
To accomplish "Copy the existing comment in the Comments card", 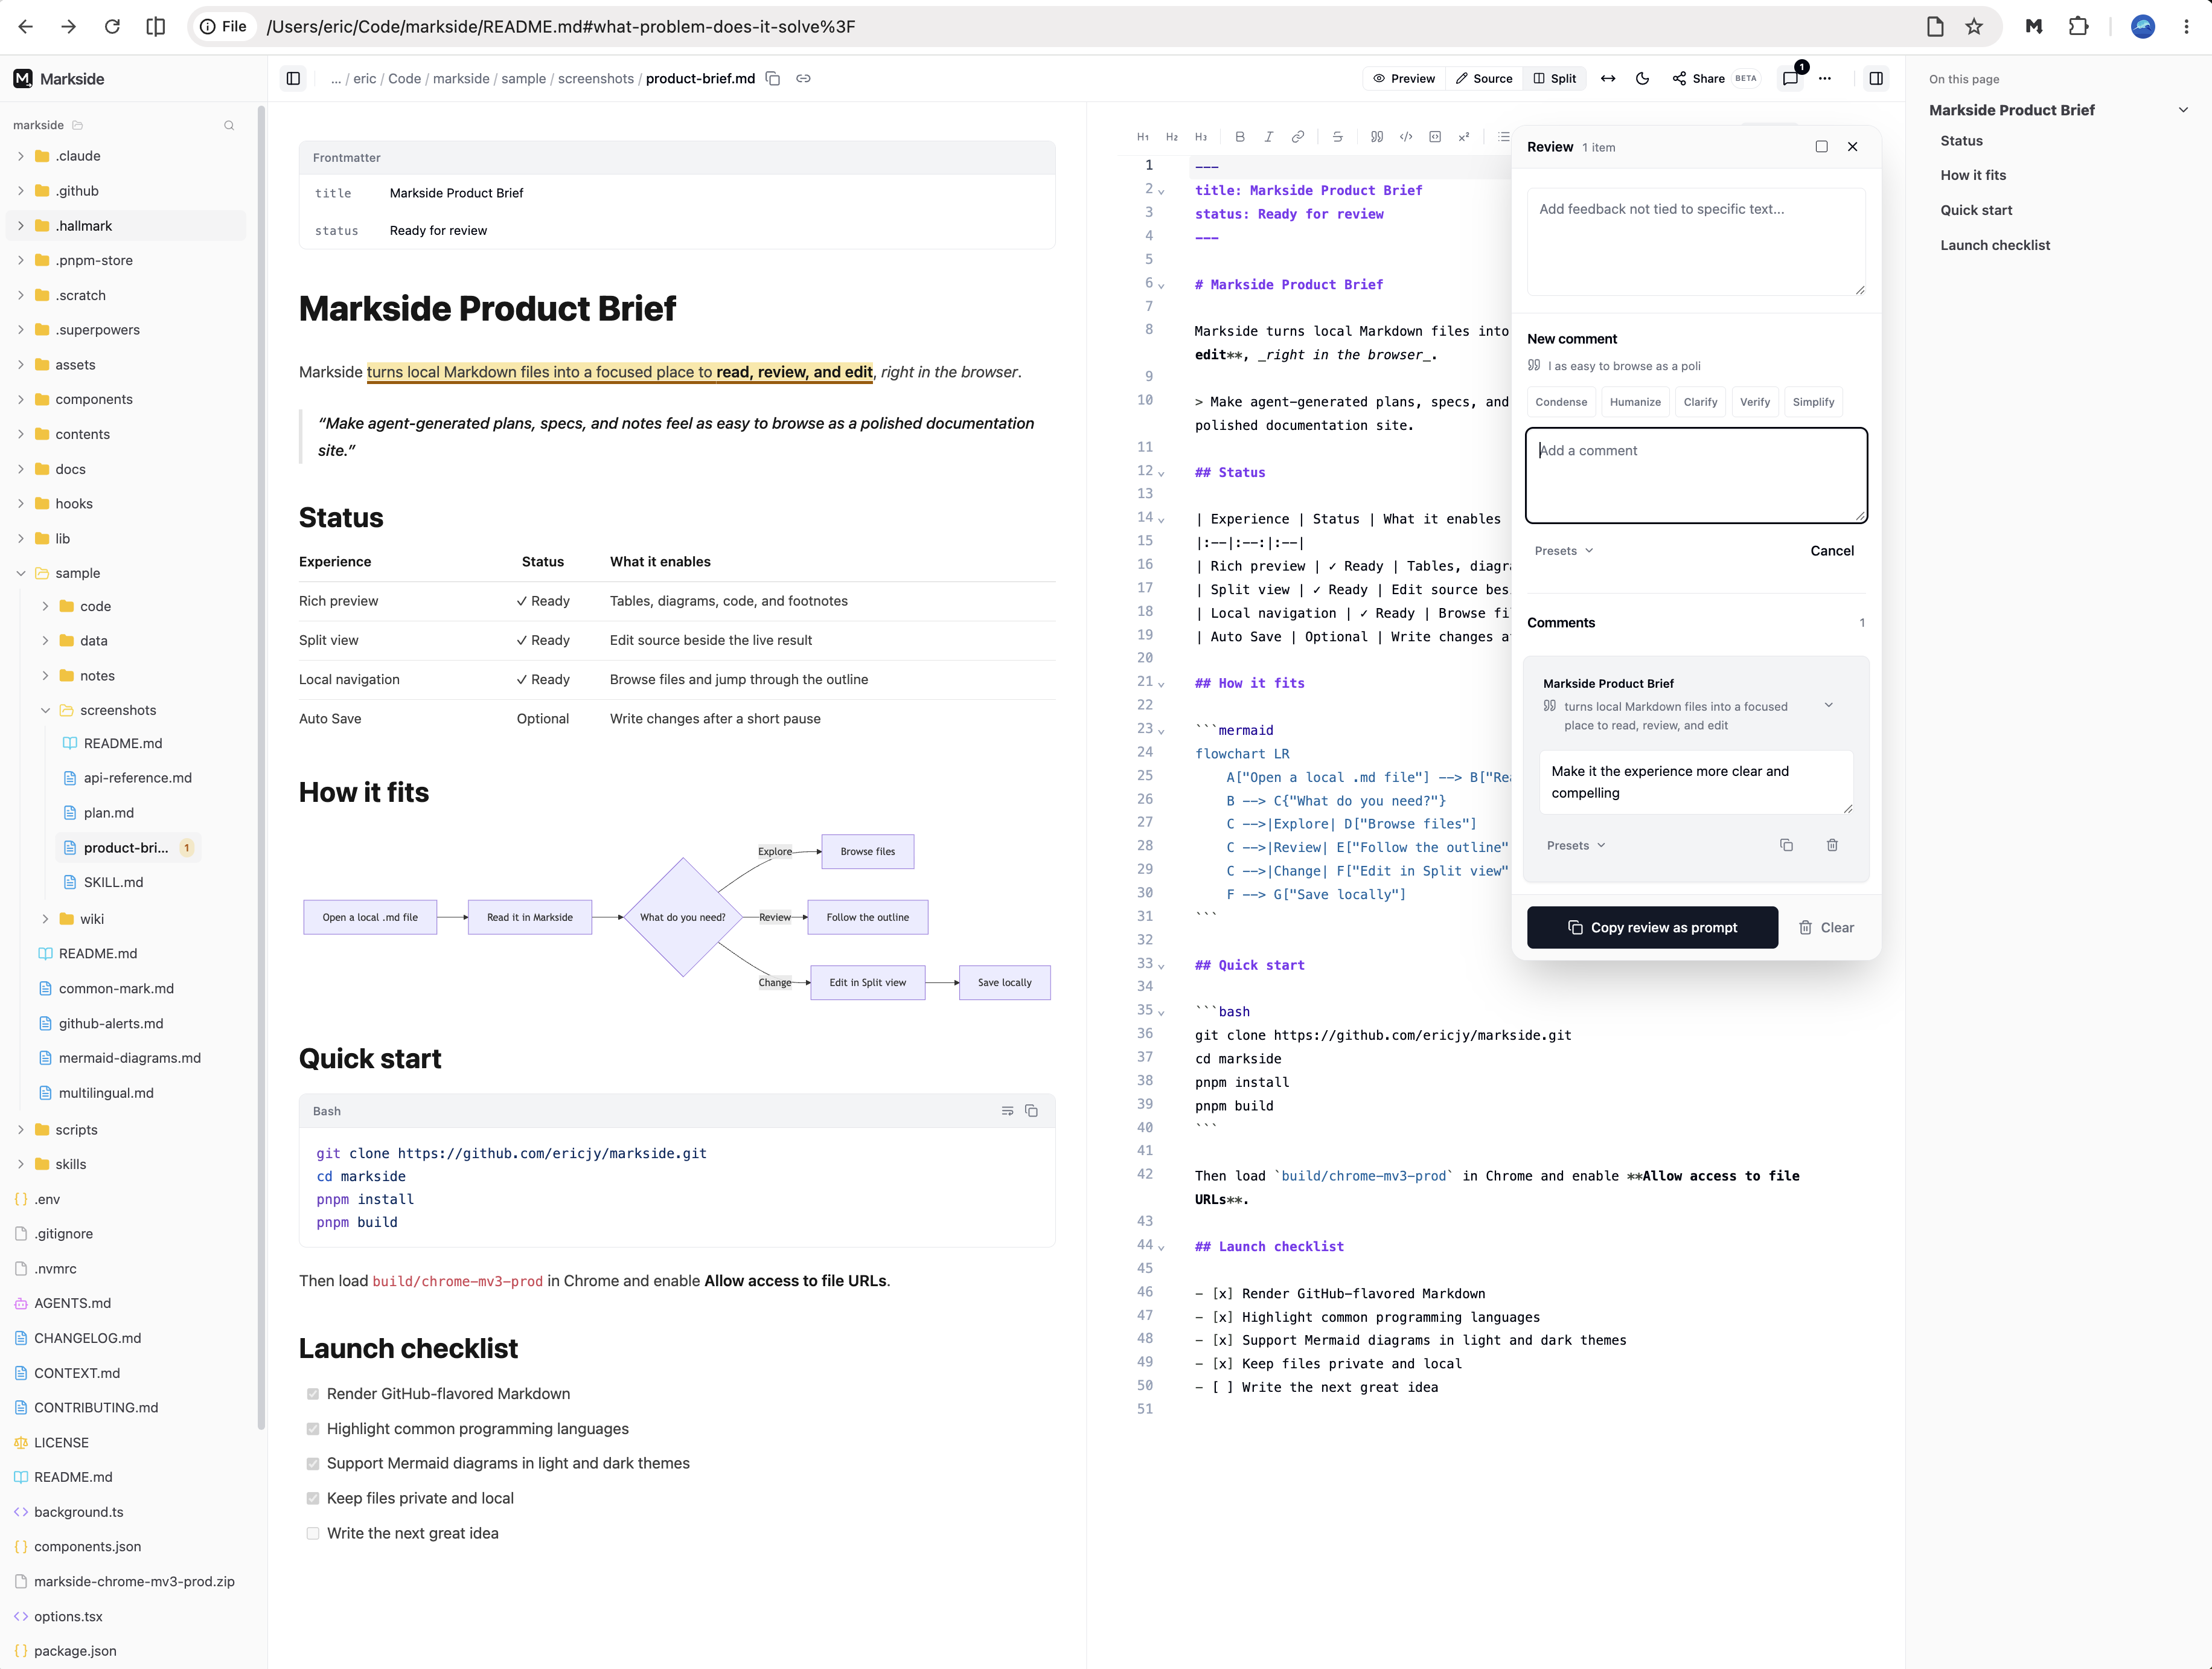I will point(1786,846).
